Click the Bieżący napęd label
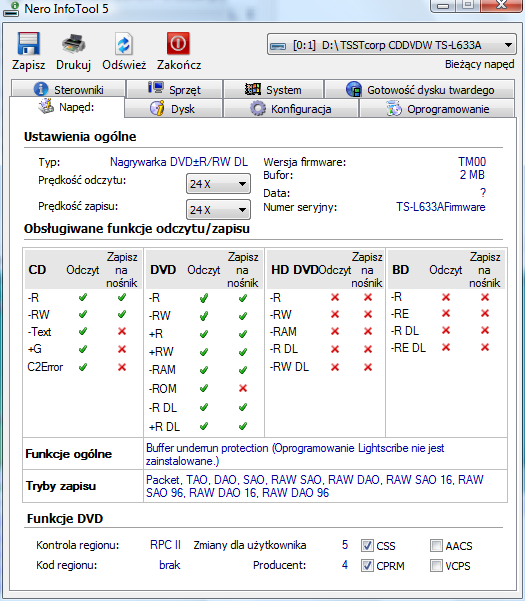This screenshot has height=601, width=525. pos(479,64)
